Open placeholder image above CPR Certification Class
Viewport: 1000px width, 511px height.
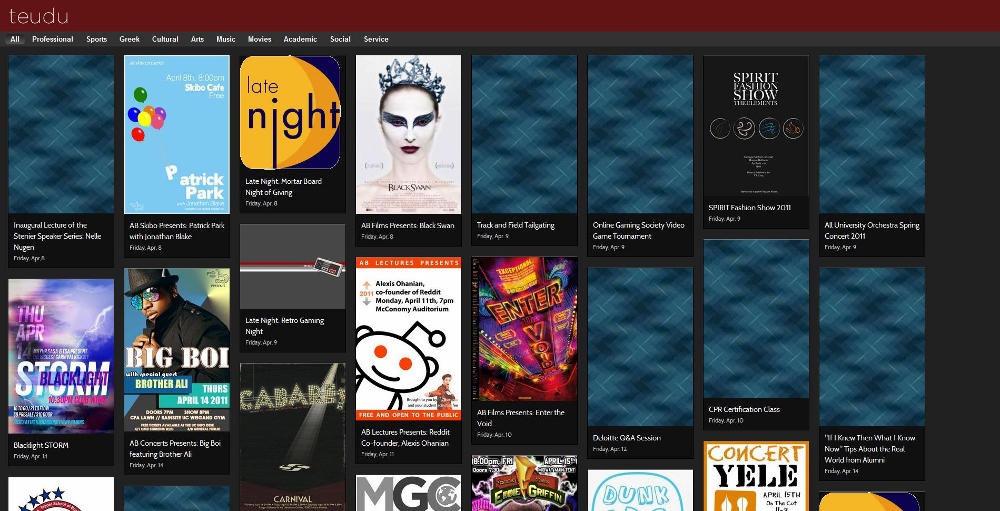point(756,319)
